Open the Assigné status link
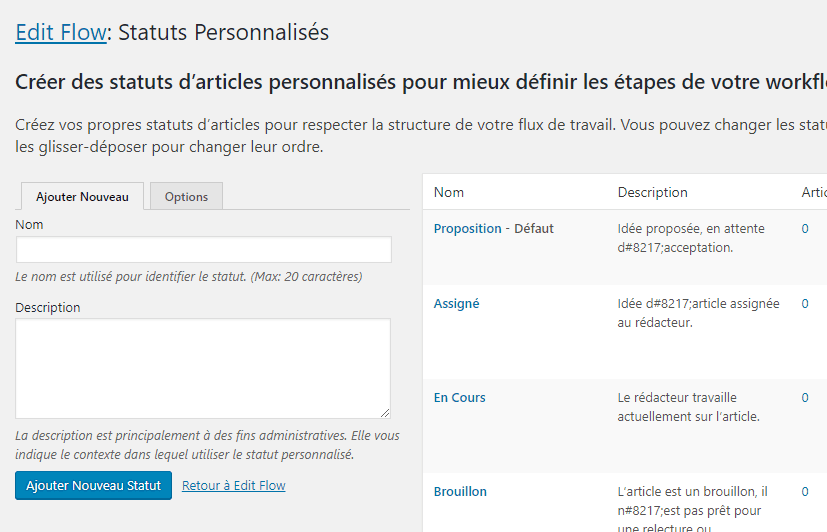The image size is (827, 532). 456,304
